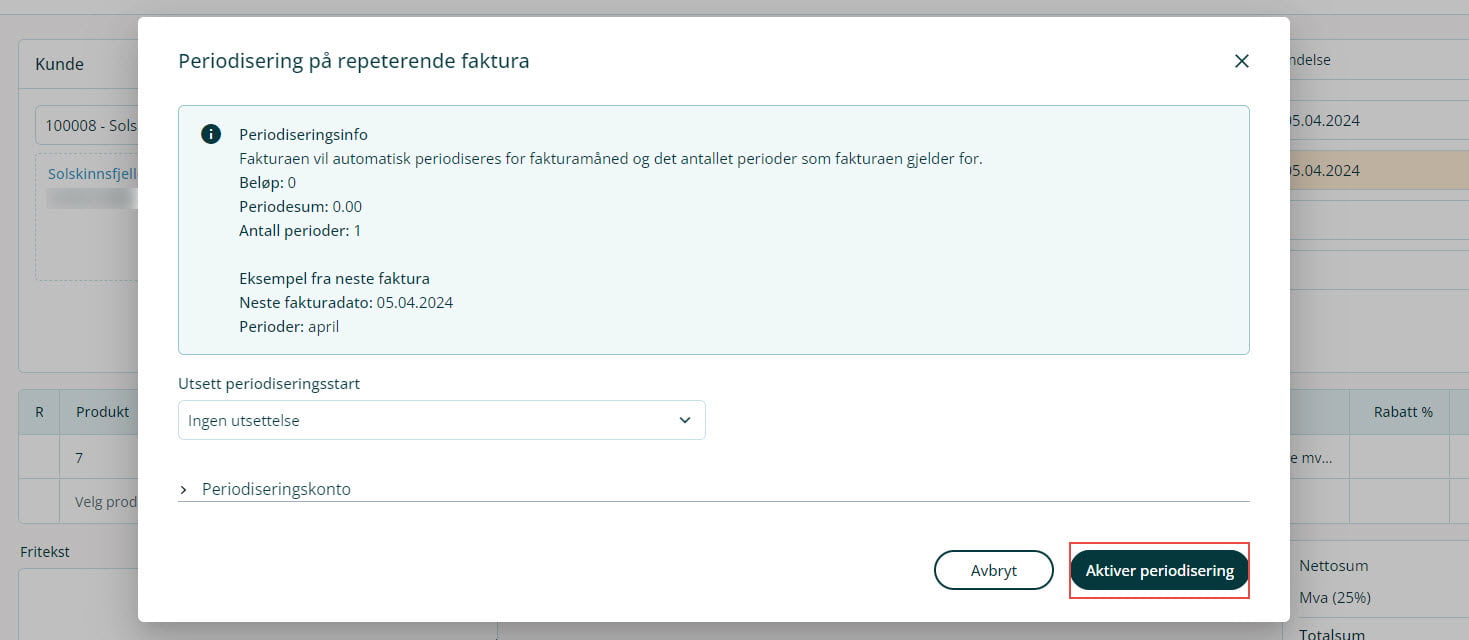Click the customer field '100008 - Sols' in background
This screenshot has height=640, width=1469.
[87, 127]
